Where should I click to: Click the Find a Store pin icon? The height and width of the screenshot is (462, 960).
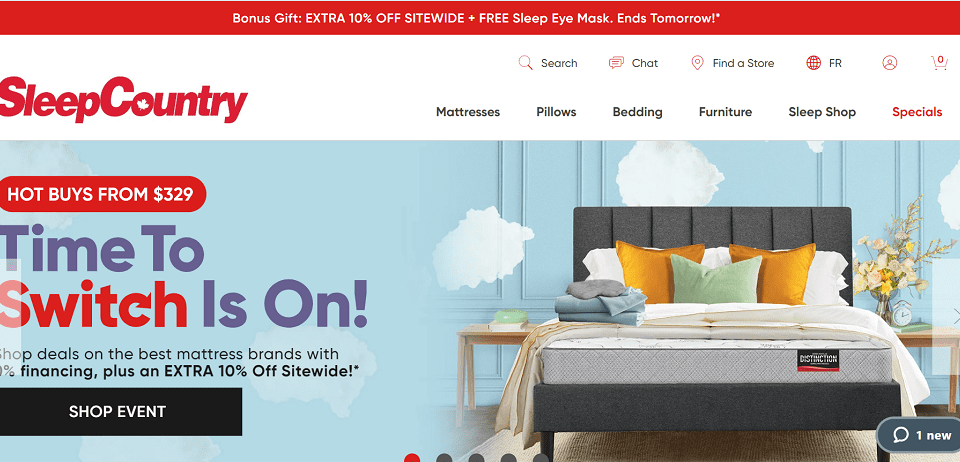coord(697,63)
